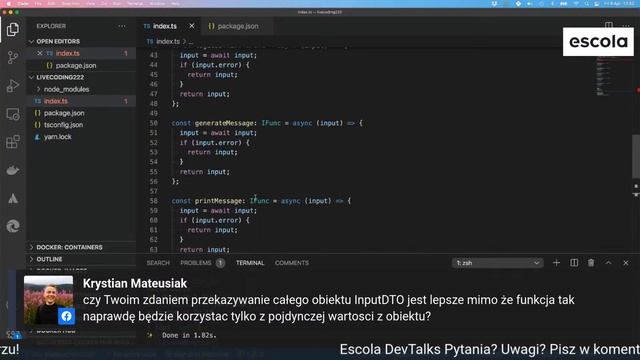Viewport: 640px width, 360px height.
Task: Close index.ts in Open Editors list
Action: 40,53
